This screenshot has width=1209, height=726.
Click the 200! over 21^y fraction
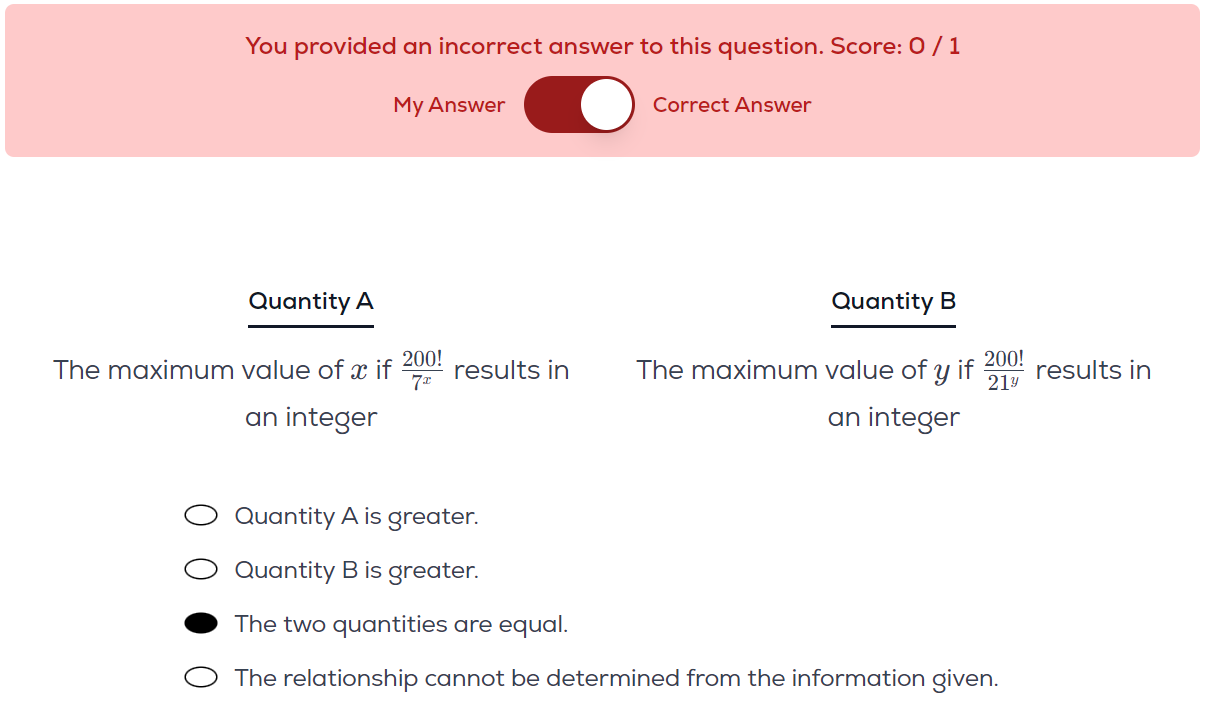[x=1004, y=370]
